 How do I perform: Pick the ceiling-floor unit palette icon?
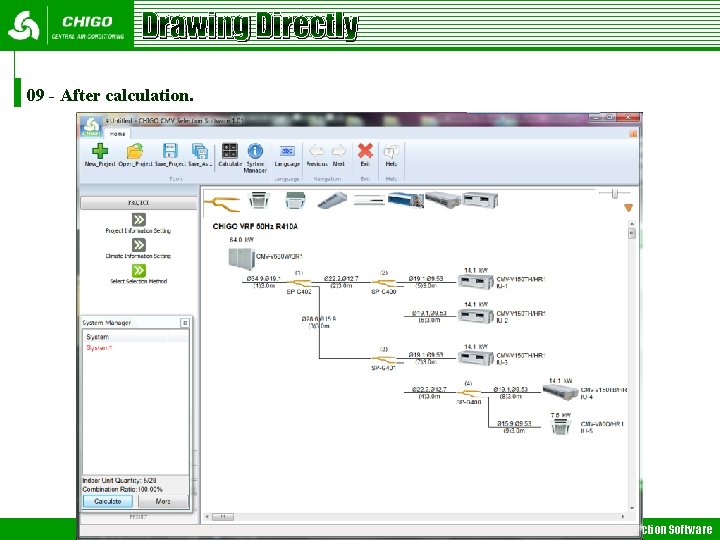pos(332,200)
